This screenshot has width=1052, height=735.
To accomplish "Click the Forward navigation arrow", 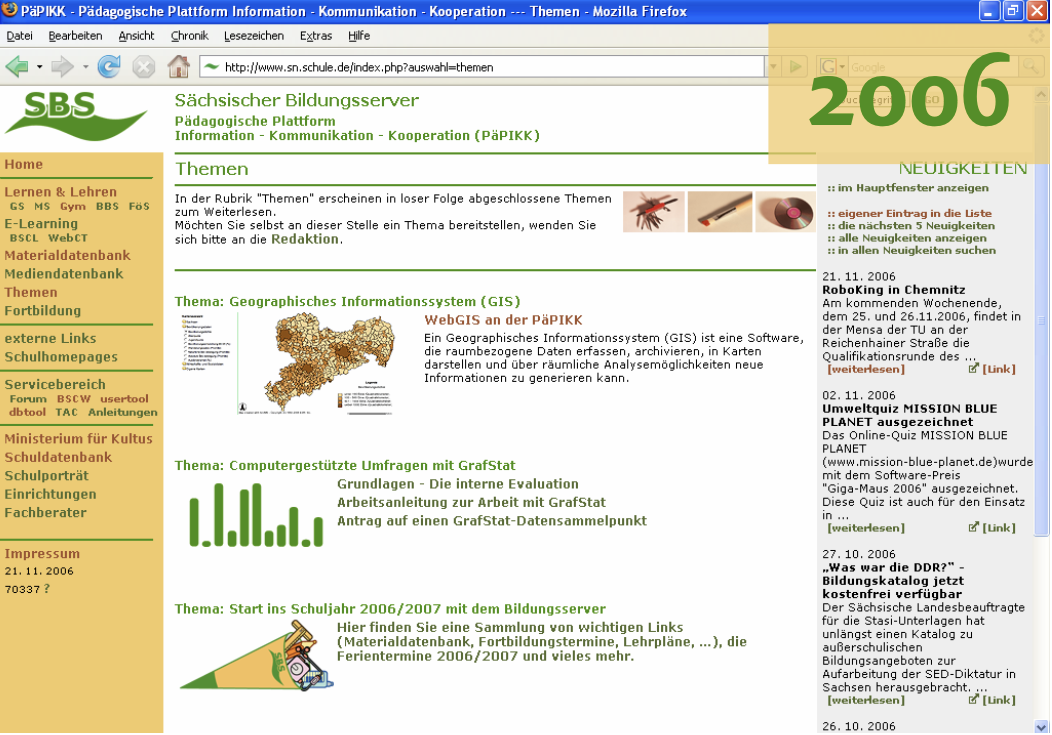I will click(x=62, y=66).
